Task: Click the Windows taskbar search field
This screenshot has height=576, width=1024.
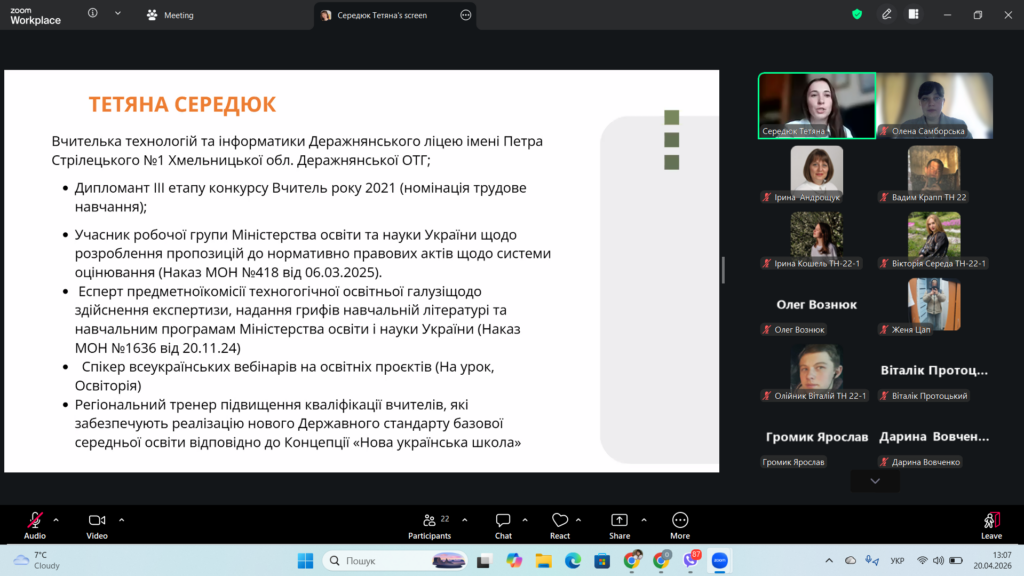Action: tap(378, 561)
